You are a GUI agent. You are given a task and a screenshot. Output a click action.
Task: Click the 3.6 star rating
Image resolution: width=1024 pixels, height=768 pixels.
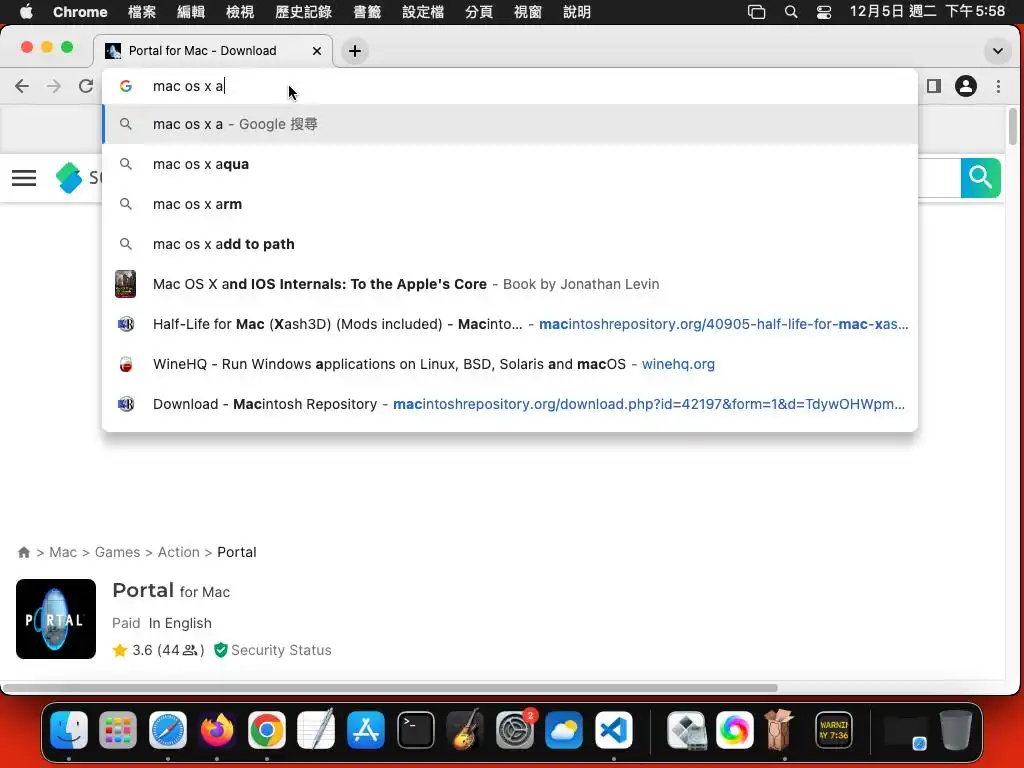click(158, 650)
